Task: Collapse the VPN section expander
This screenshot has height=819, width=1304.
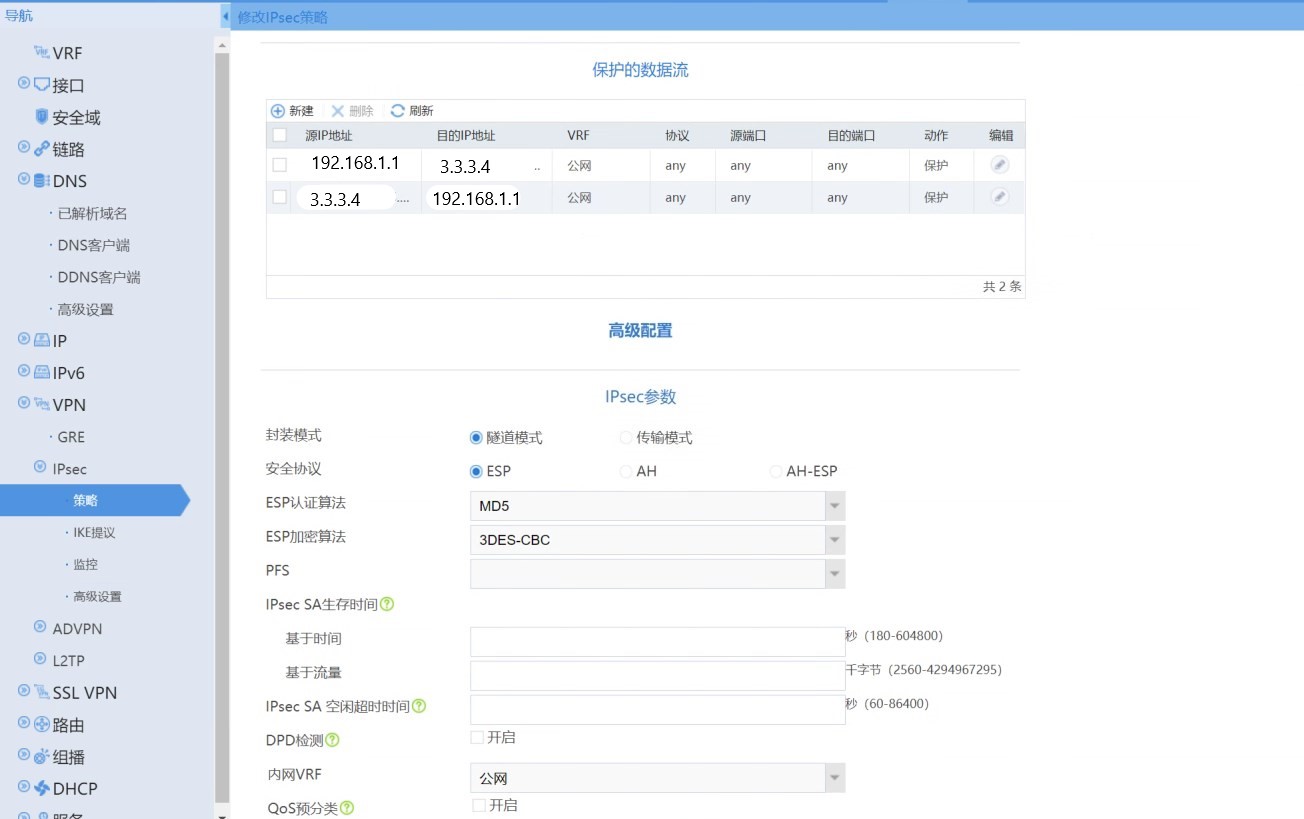Action: coord(24,403)
